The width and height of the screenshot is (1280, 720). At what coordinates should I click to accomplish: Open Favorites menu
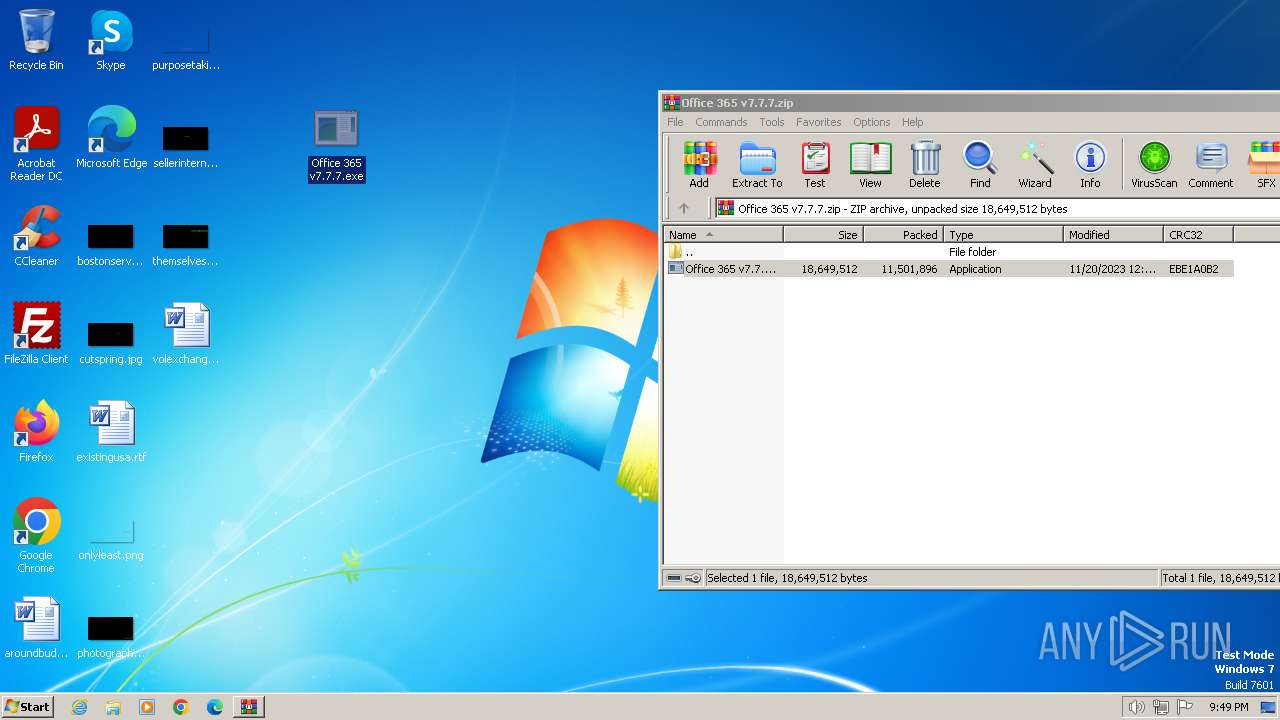(x=818, y=122)
